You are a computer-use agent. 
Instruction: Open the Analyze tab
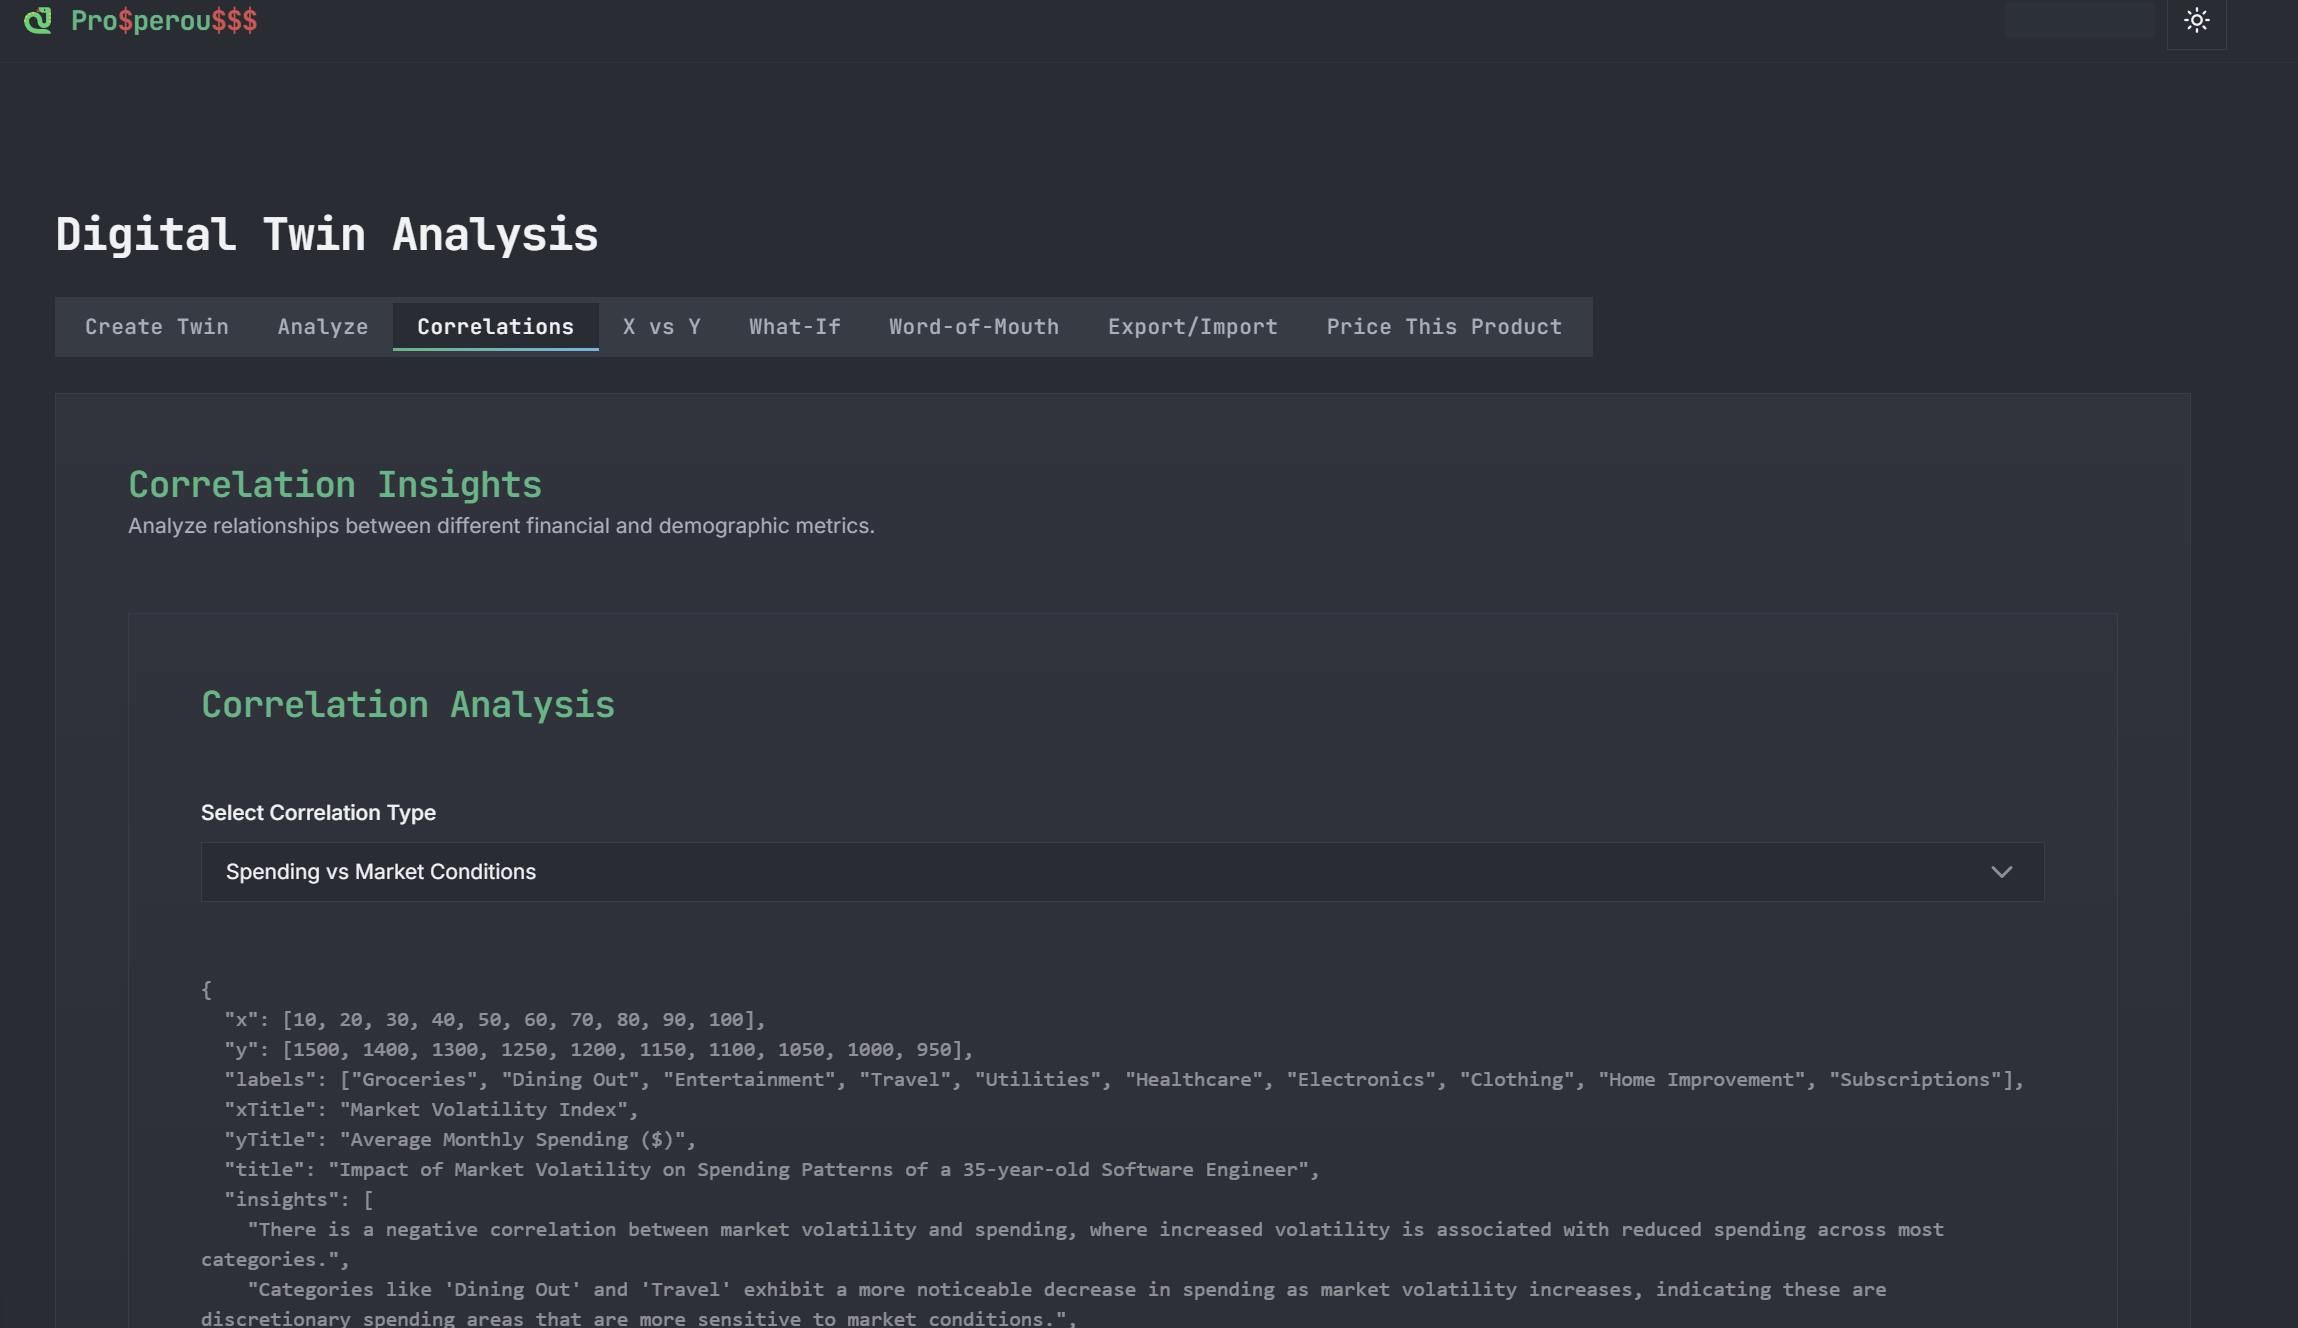tap(323, 327)
